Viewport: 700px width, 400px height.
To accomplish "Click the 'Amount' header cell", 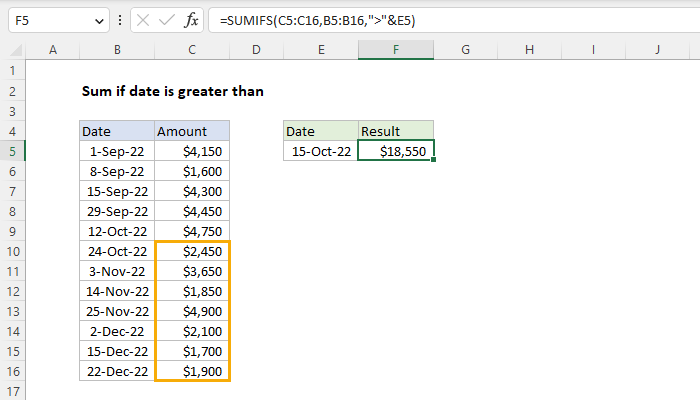I will click(x=192, y=131).
